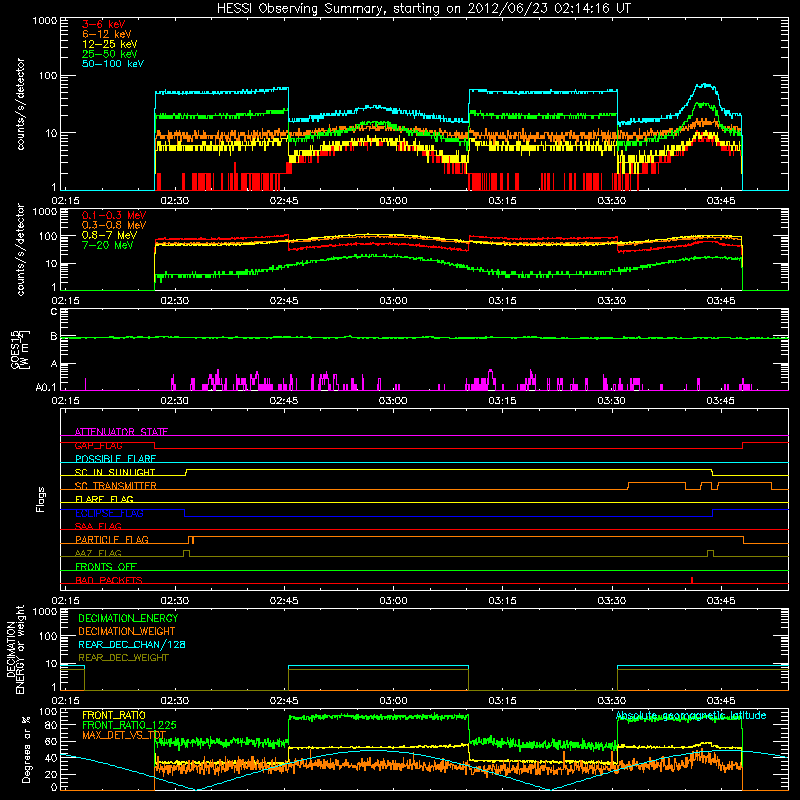Click the MAX_DET_VS_TOT legend label
The image size is (800, 800).
click(x=124, y=735)
